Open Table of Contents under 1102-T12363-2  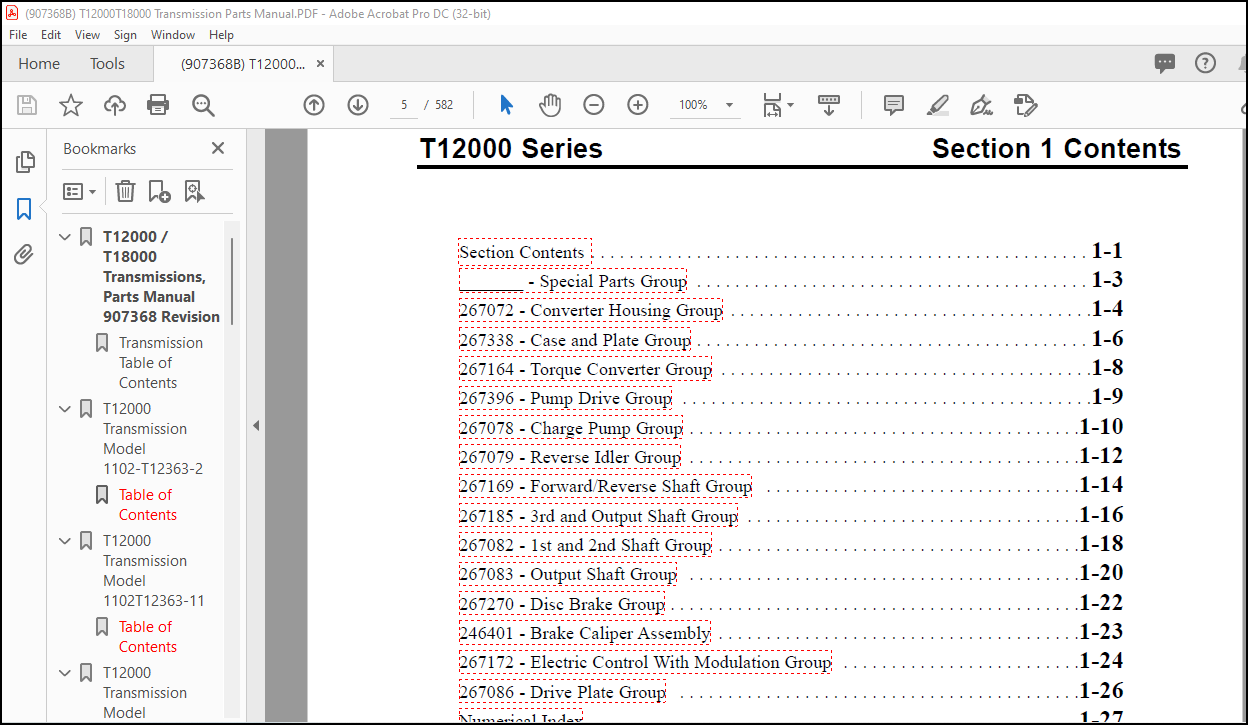pyautogui.click(x=147, y=505)
